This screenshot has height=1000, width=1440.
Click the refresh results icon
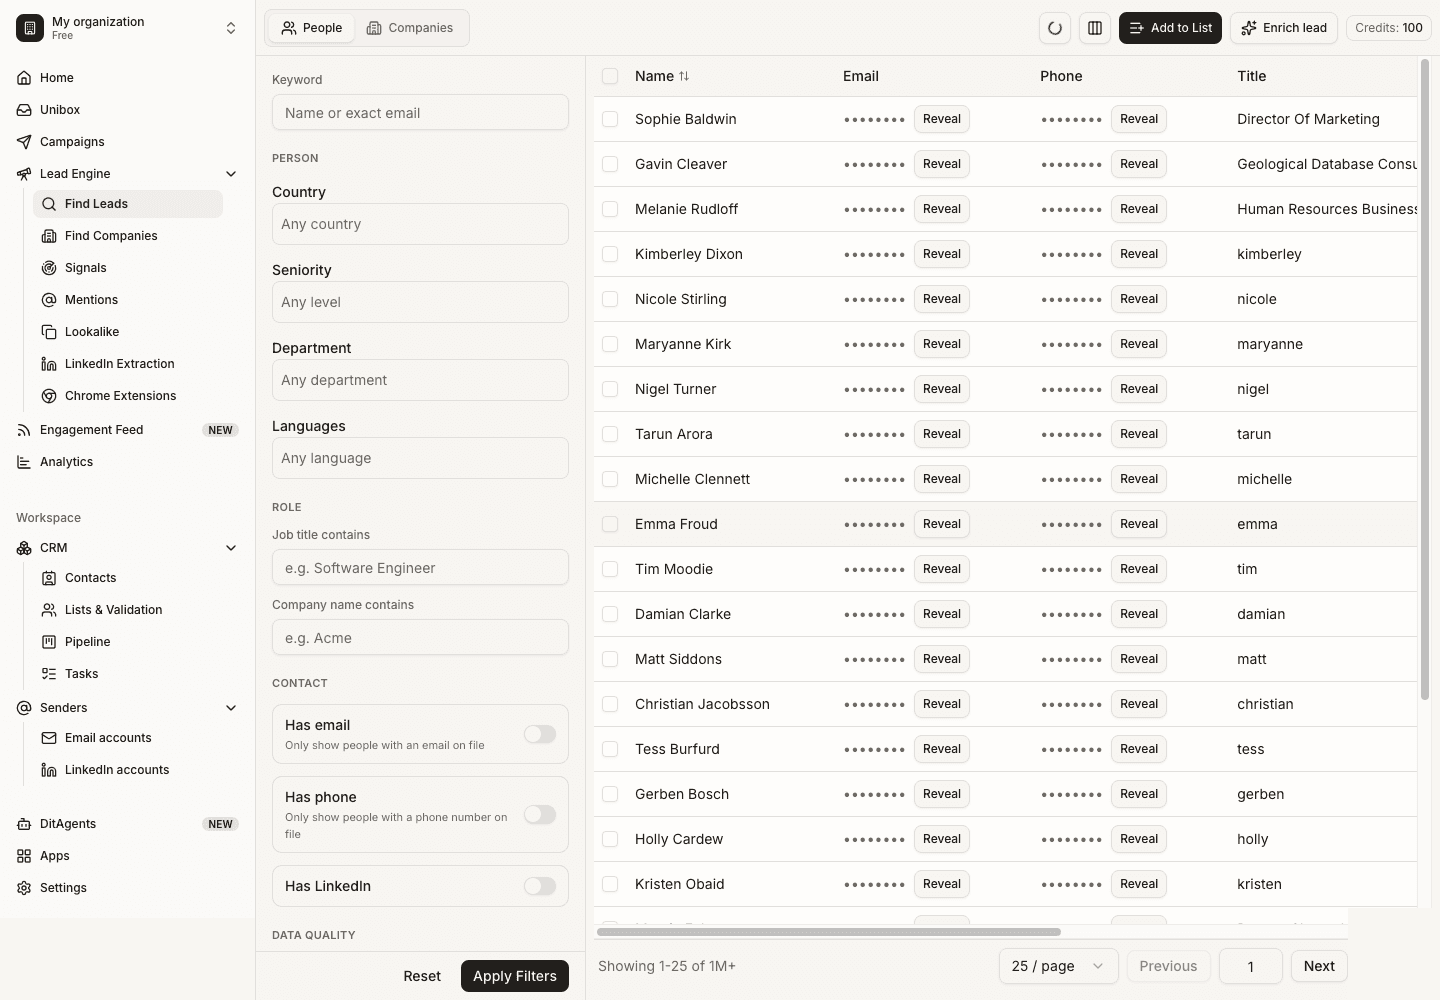tap(1055, 28)
